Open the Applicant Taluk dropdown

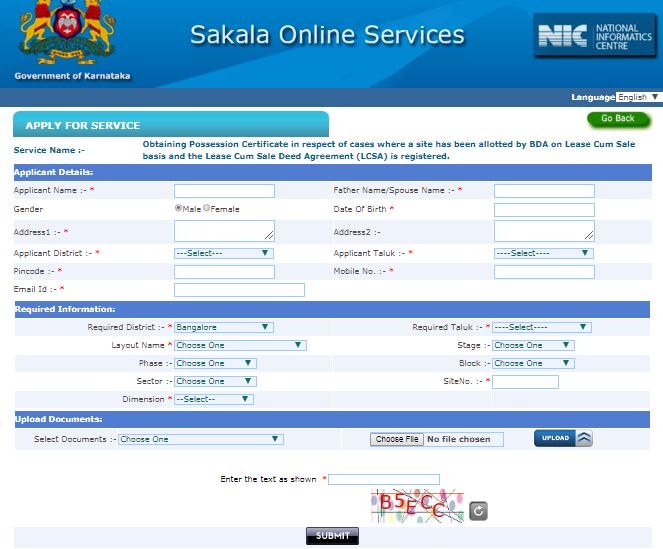pyautogui.click(x=544, y=253)
